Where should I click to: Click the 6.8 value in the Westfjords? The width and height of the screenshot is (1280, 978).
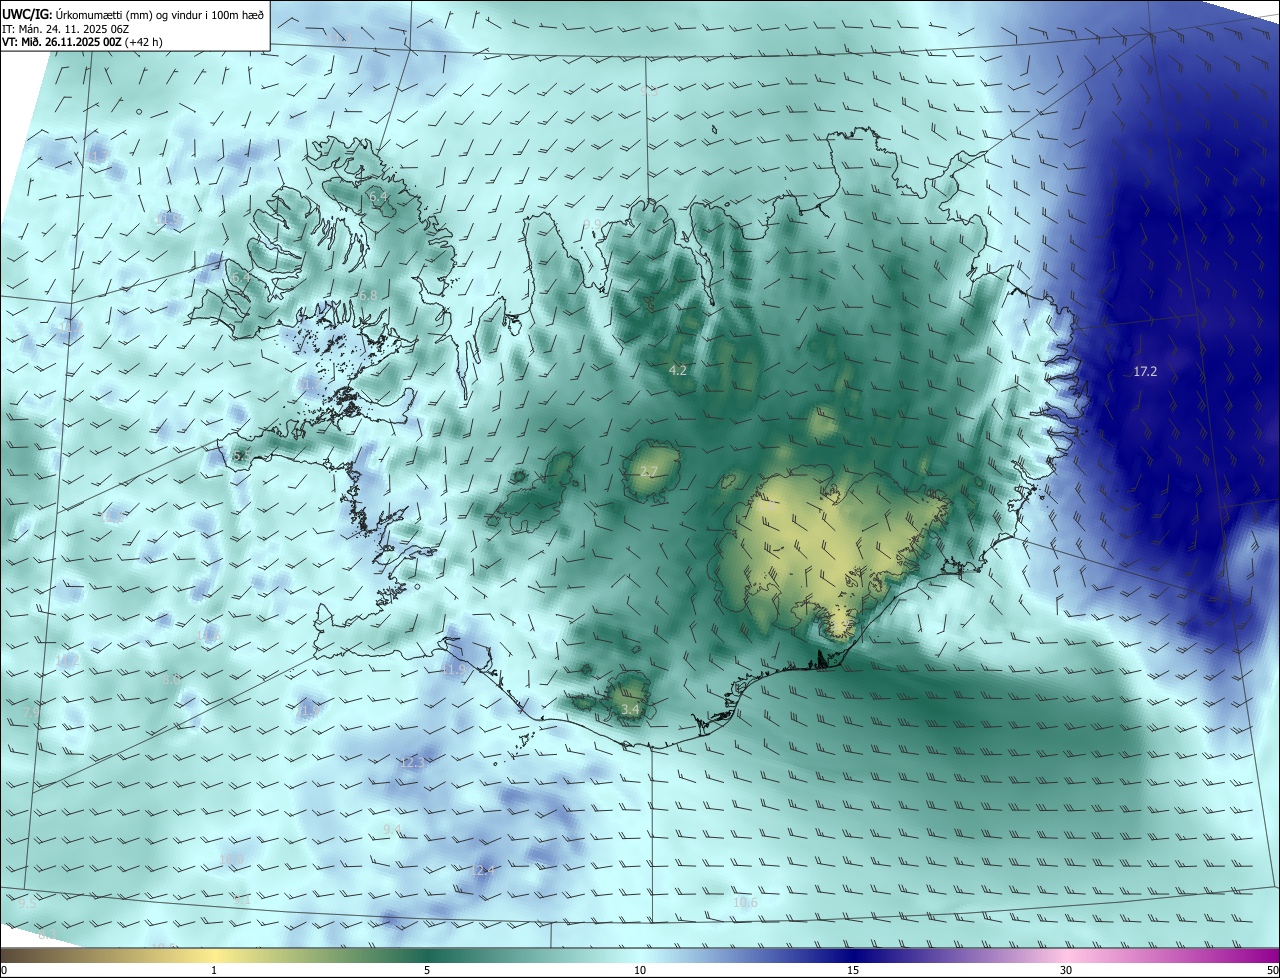point(368,296)
